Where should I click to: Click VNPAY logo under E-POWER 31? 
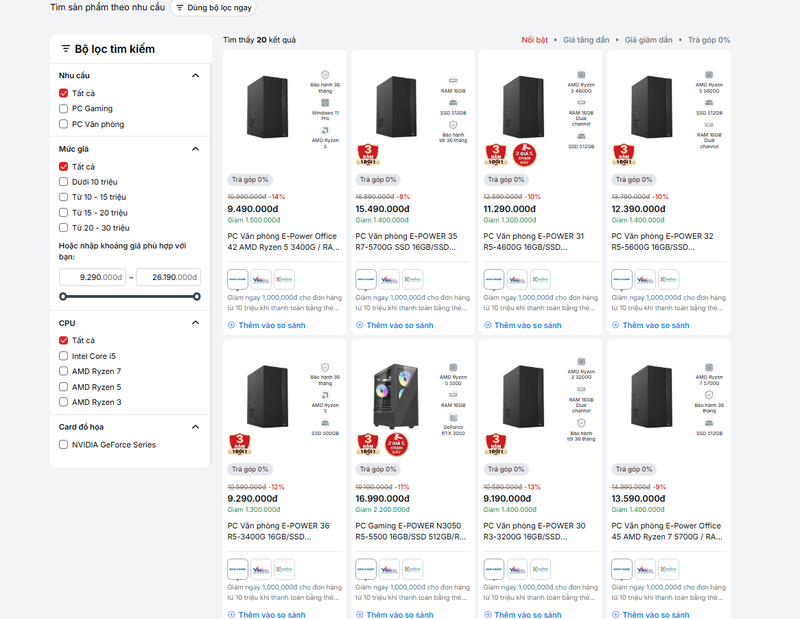point(517,279)
